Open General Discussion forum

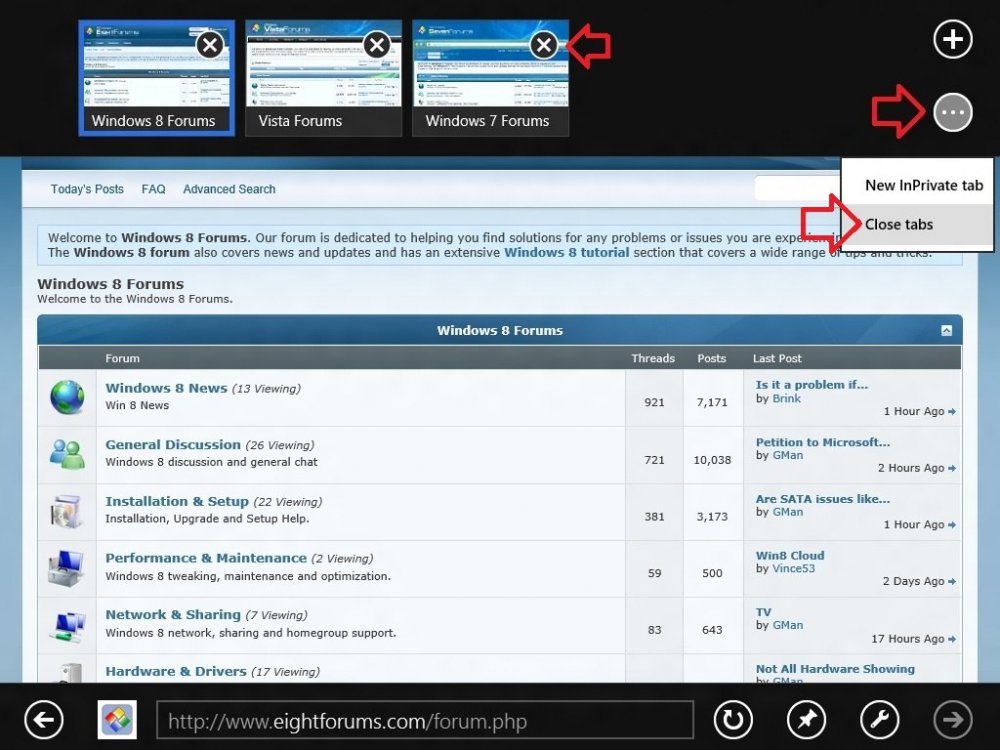click(x=173, y=445)
